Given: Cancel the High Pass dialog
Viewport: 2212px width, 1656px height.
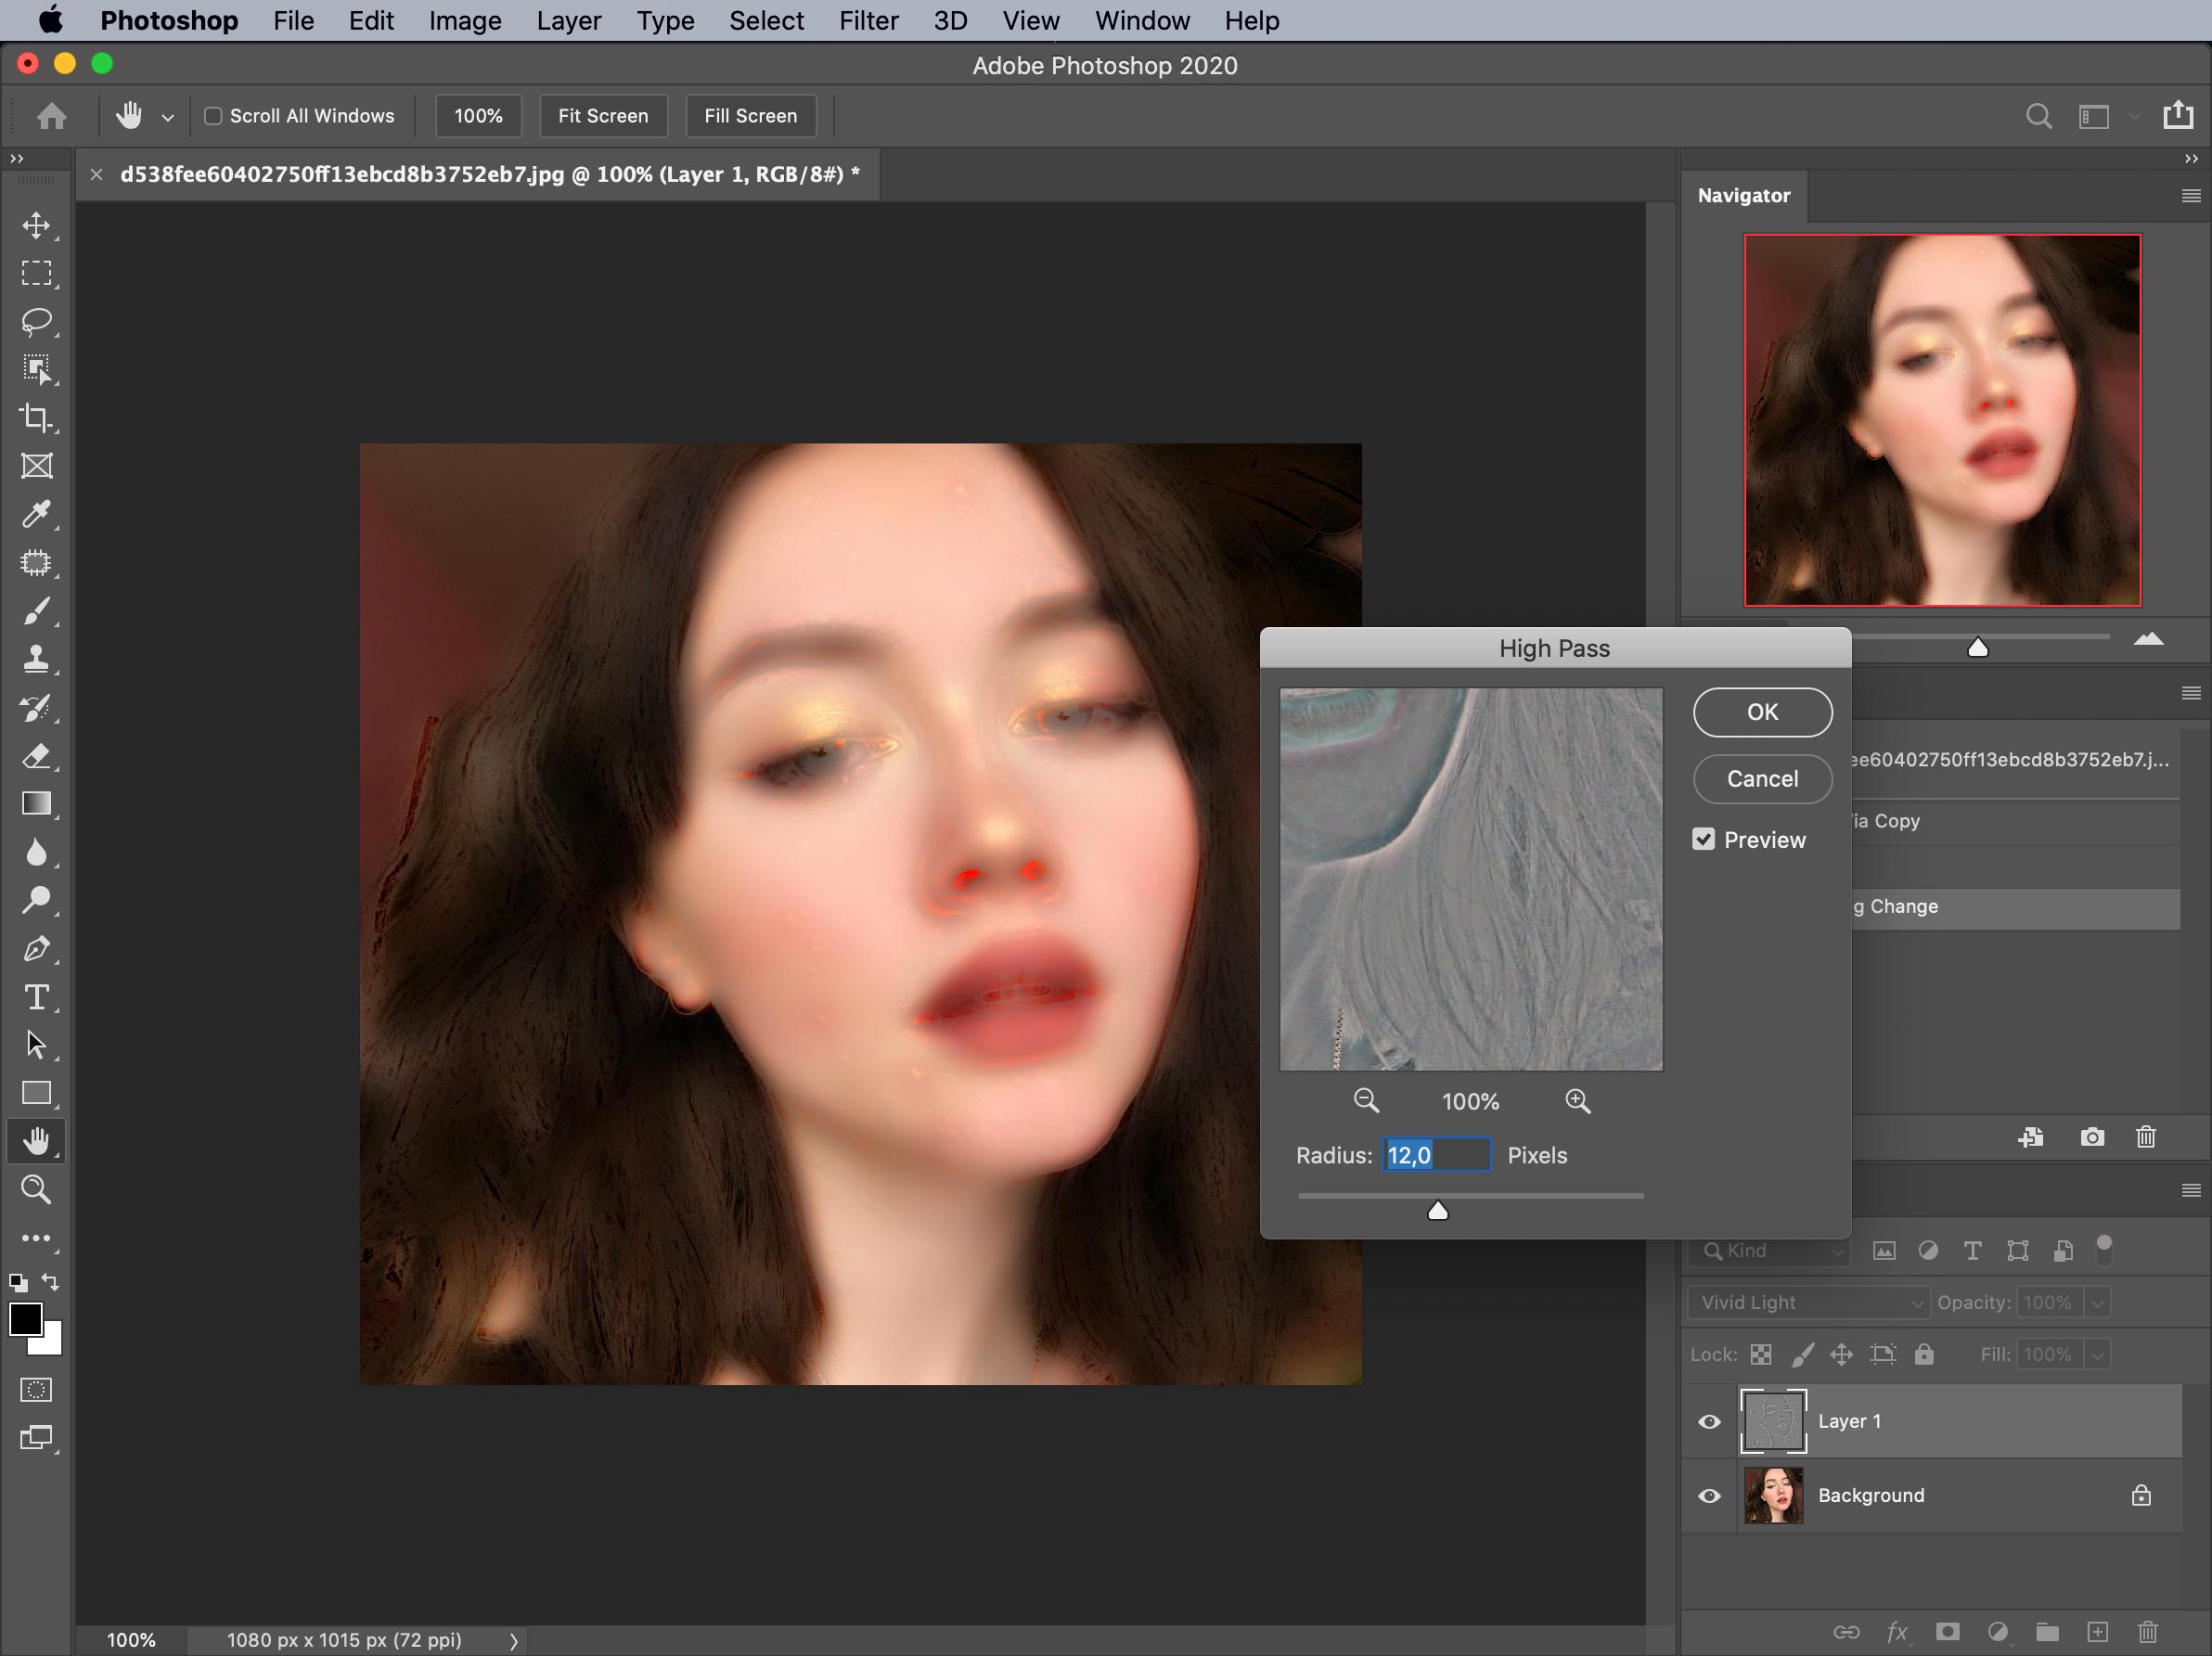Looking at the screenshot, I should click(1762, 779).
